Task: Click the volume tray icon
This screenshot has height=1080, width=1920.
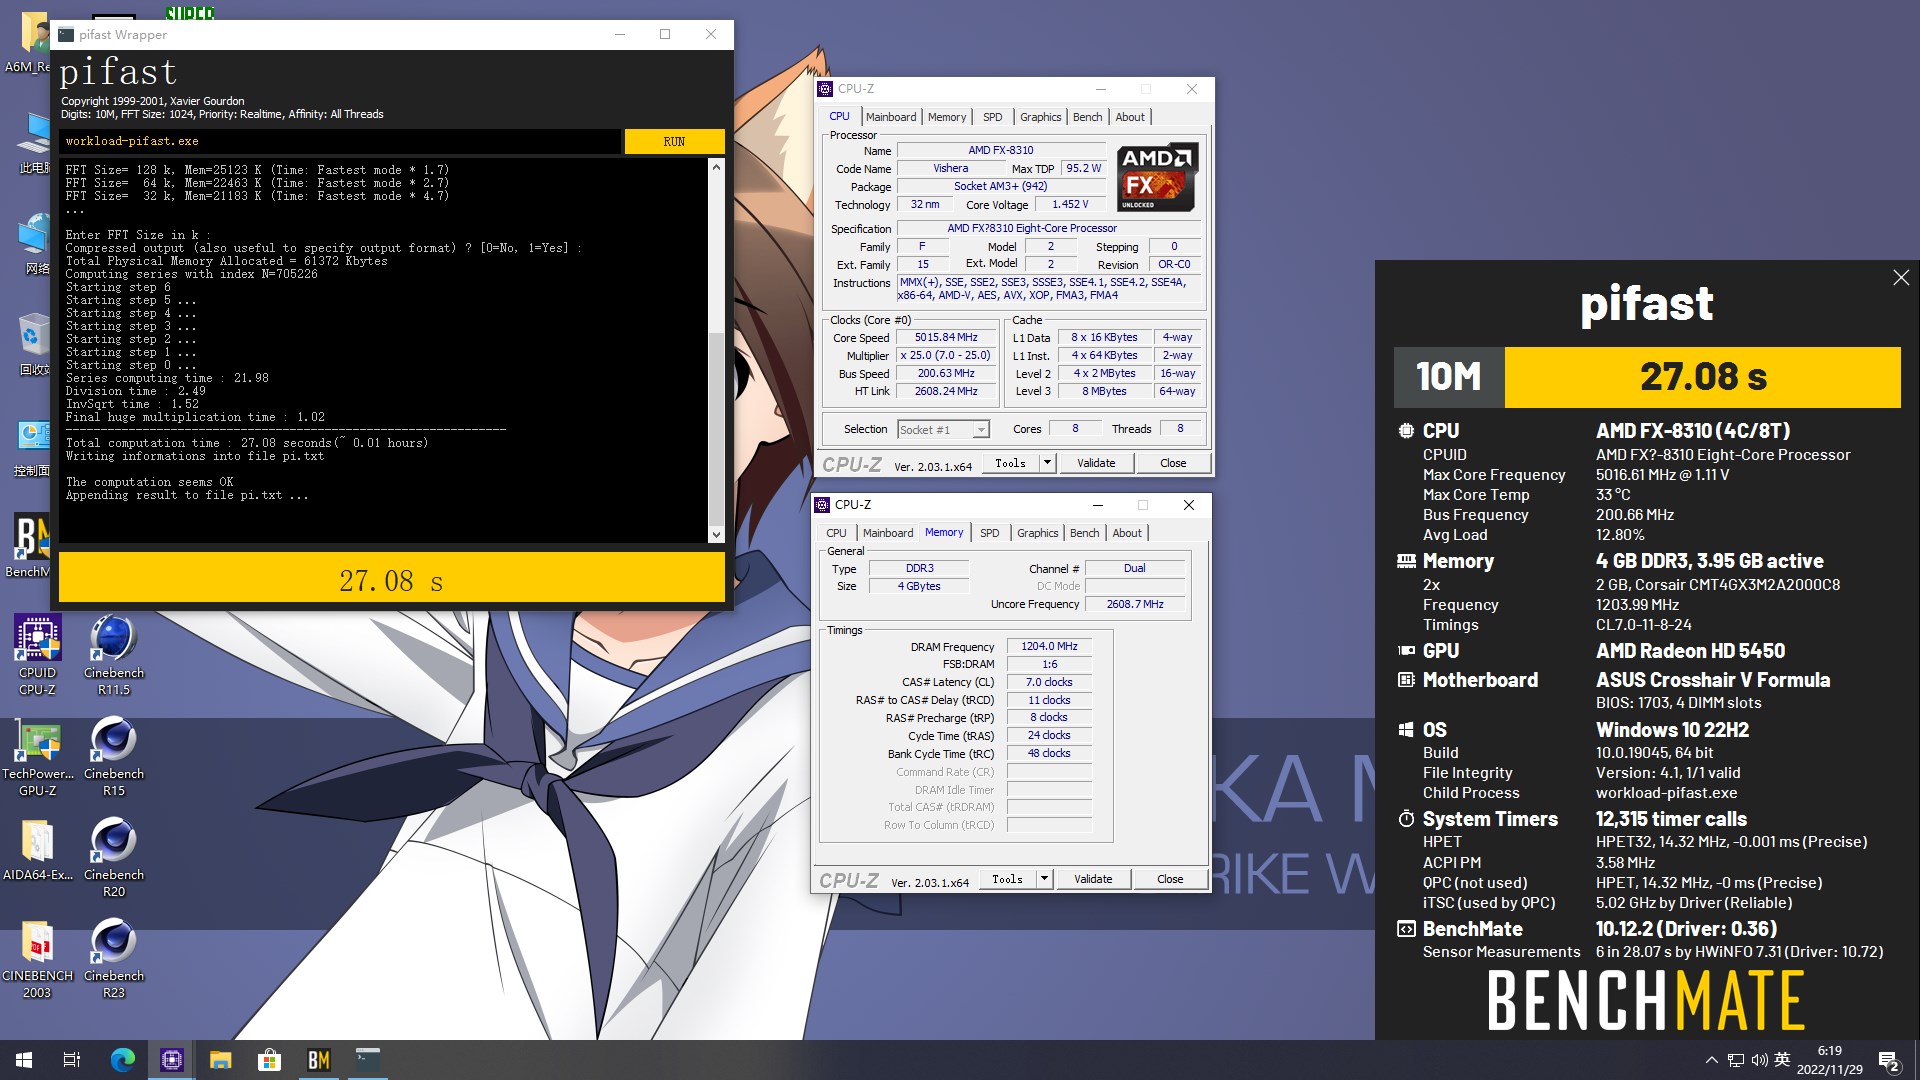Action: [1760, 1060]
